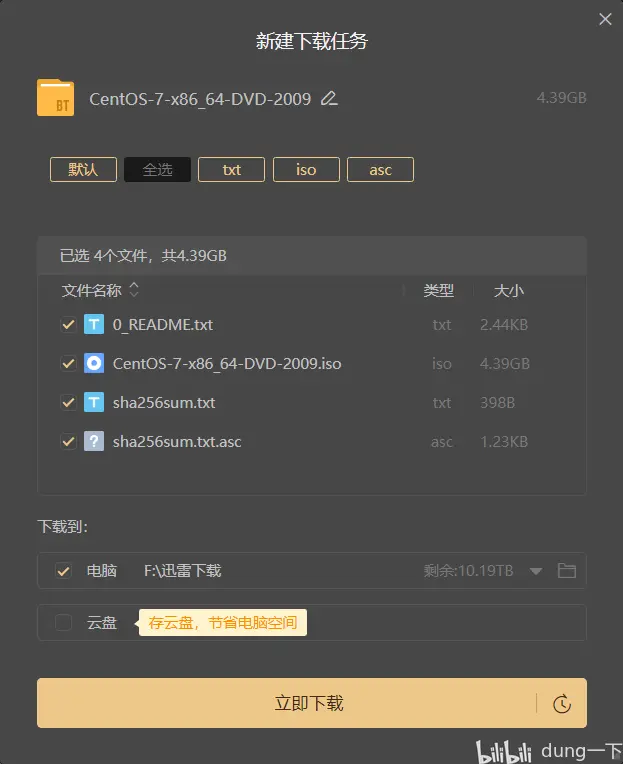Filter files by iso type
623x764 pixels.
point(306,170)
